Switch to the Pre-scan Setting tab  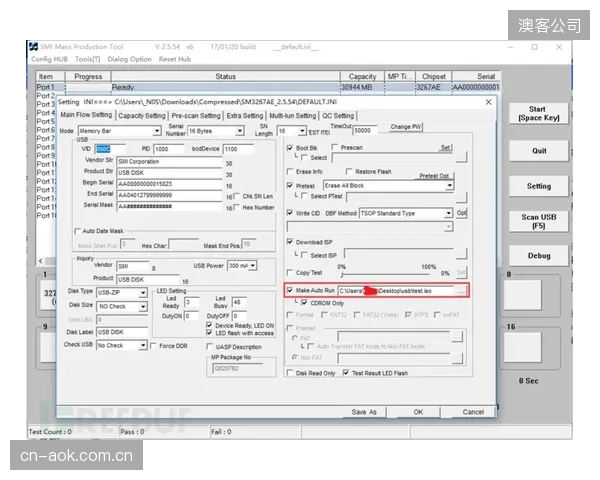pos(196,116)
